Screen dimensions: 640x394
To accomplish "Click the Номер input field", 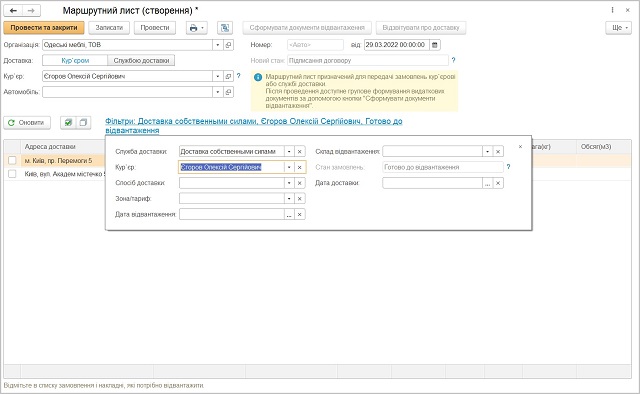I will [x=315, y=45].
